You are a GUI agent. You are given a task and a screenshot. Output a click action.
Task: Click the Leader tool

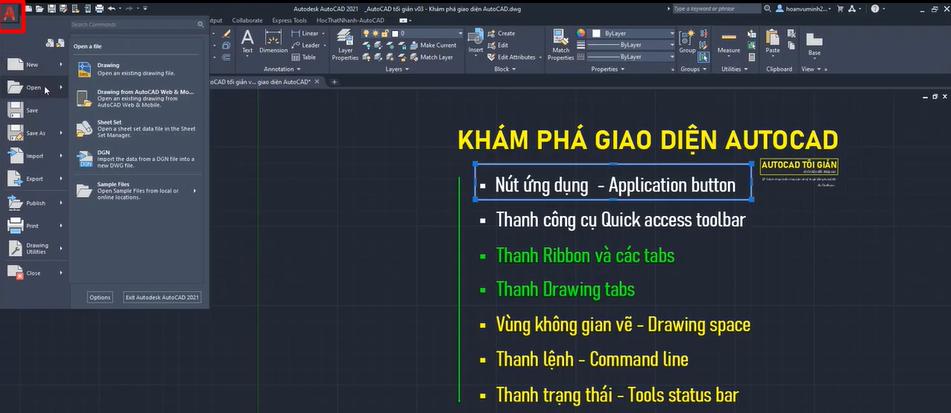coord(306,45)
